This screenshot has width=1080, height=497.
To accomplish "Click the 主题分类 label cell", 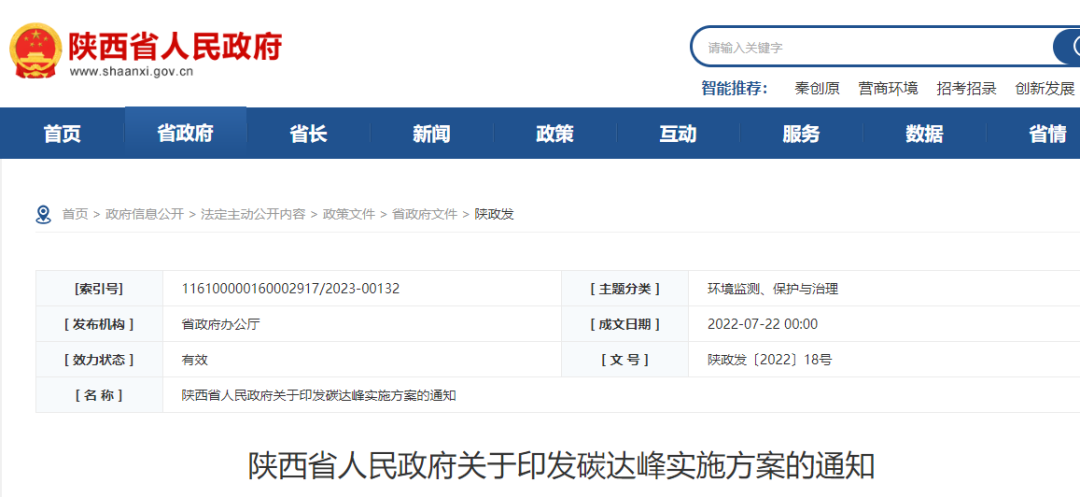I will pyautogui.click(x=625, y=289).
